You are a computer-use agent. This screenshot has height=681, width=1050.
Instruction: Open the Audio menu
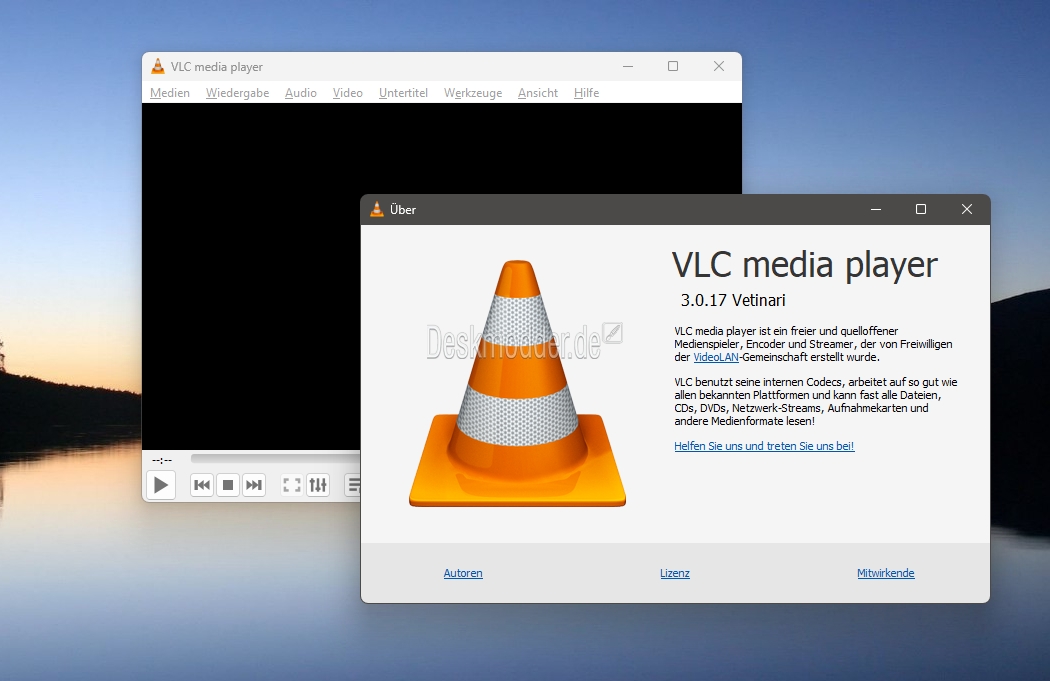pos(301,93)
